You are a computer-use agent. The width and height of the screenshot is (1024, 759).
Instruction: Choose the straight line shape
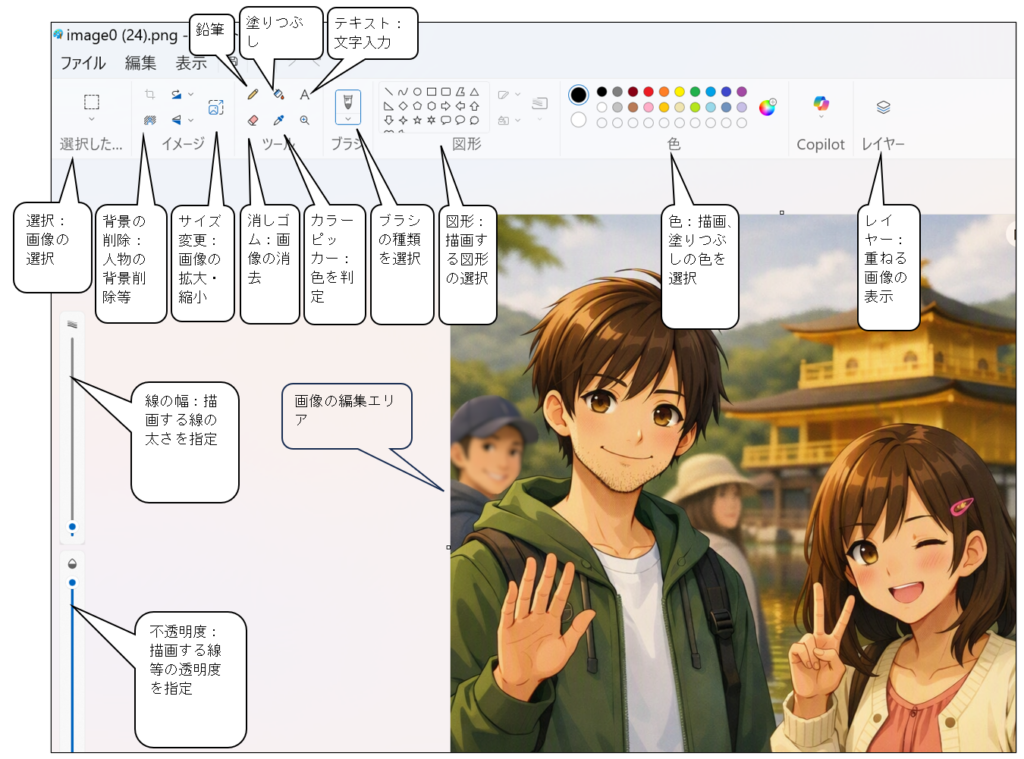pos(389,92)
